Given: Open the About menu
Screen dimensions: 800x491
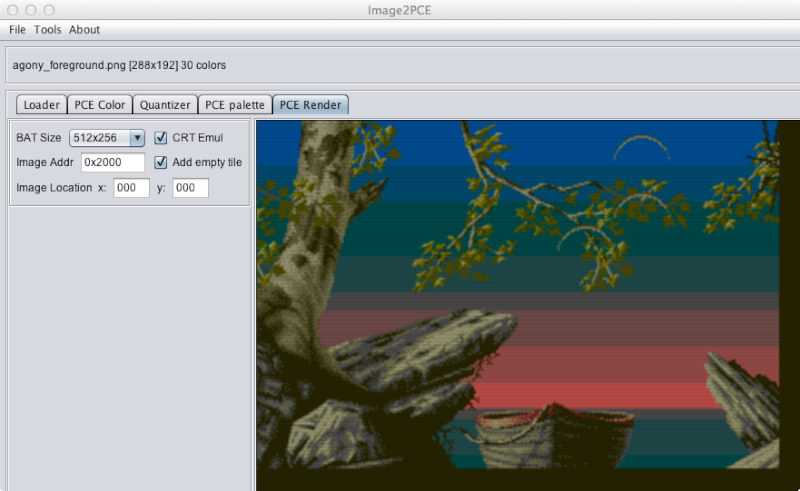Looking at the screenshot, I should pyautogui.click(x=85, y=30).
